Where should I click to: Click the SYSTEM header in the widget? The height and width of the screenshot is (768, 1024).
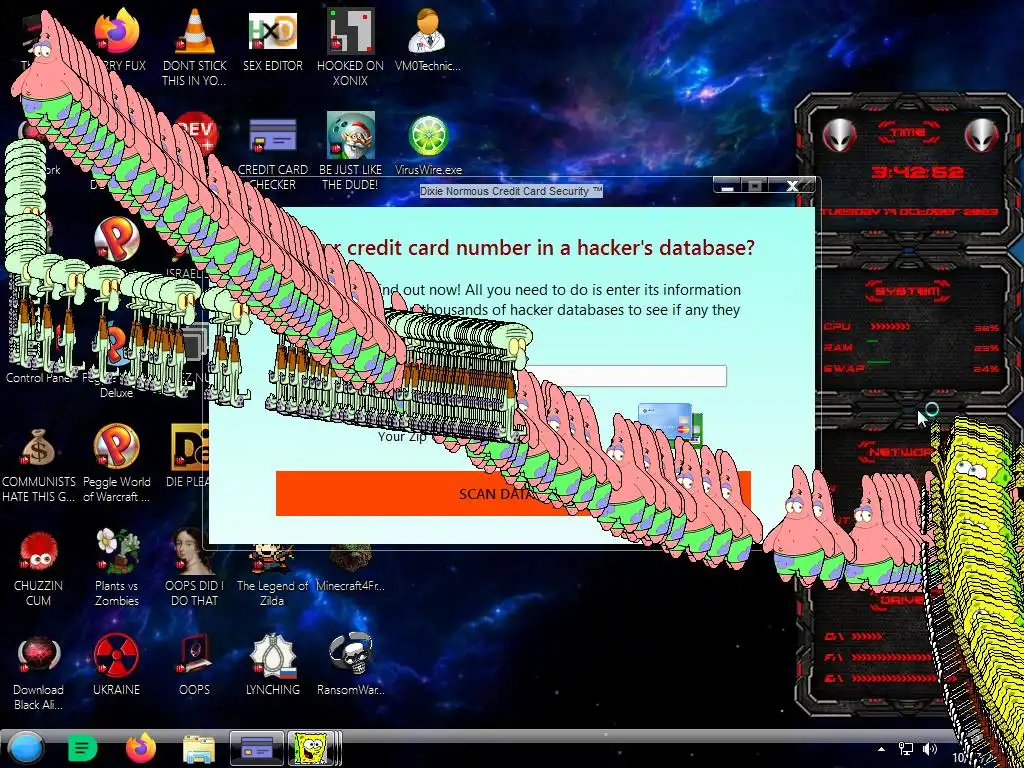pyautogui.click(x=908, y=290)
